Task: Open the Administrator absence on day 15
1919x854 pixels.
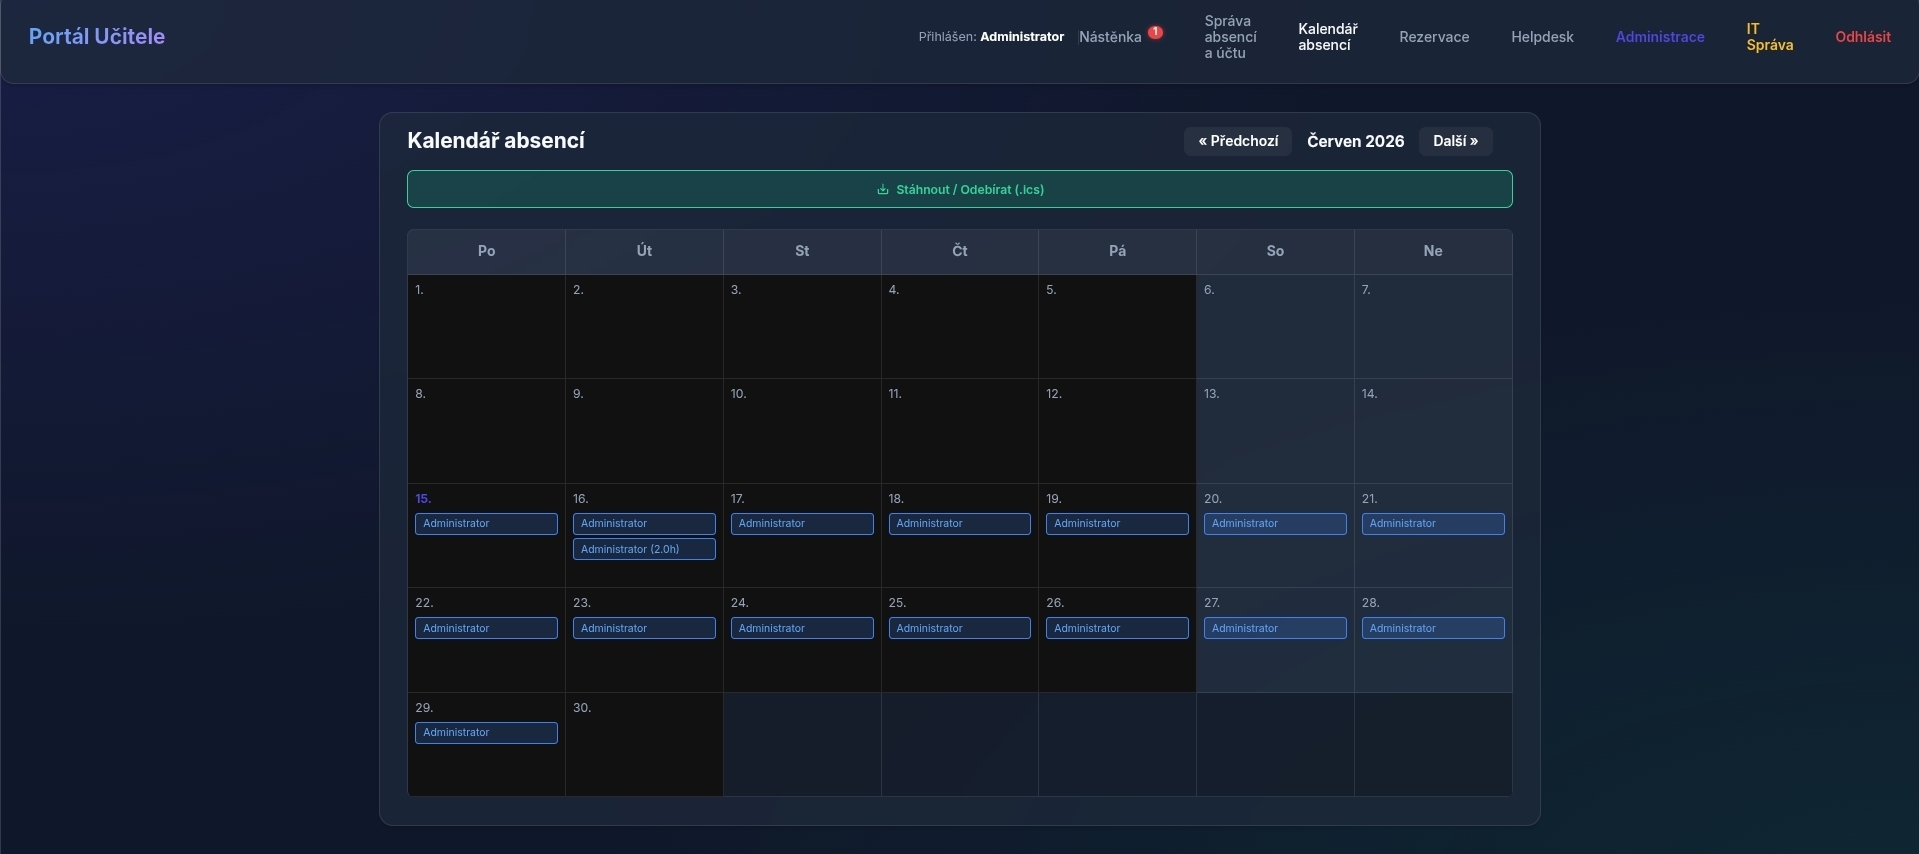Action: [486, 524]
